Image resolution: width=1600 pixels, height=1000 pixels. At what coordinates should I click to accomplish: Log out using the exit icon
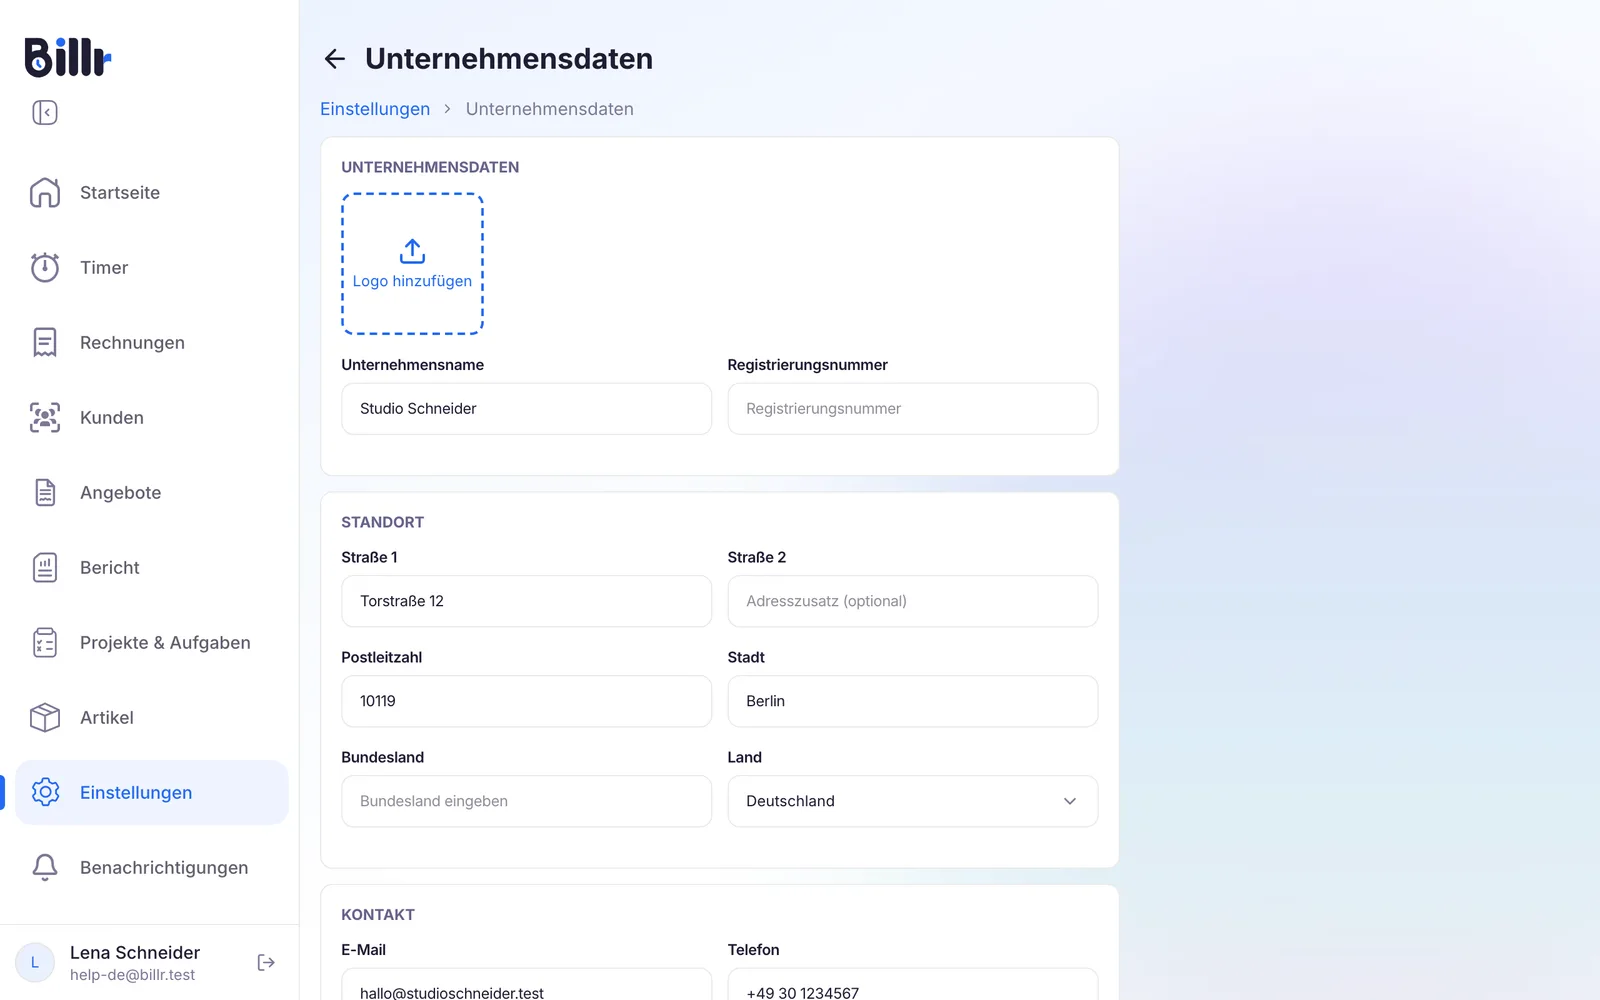click(x=266, y=962)
